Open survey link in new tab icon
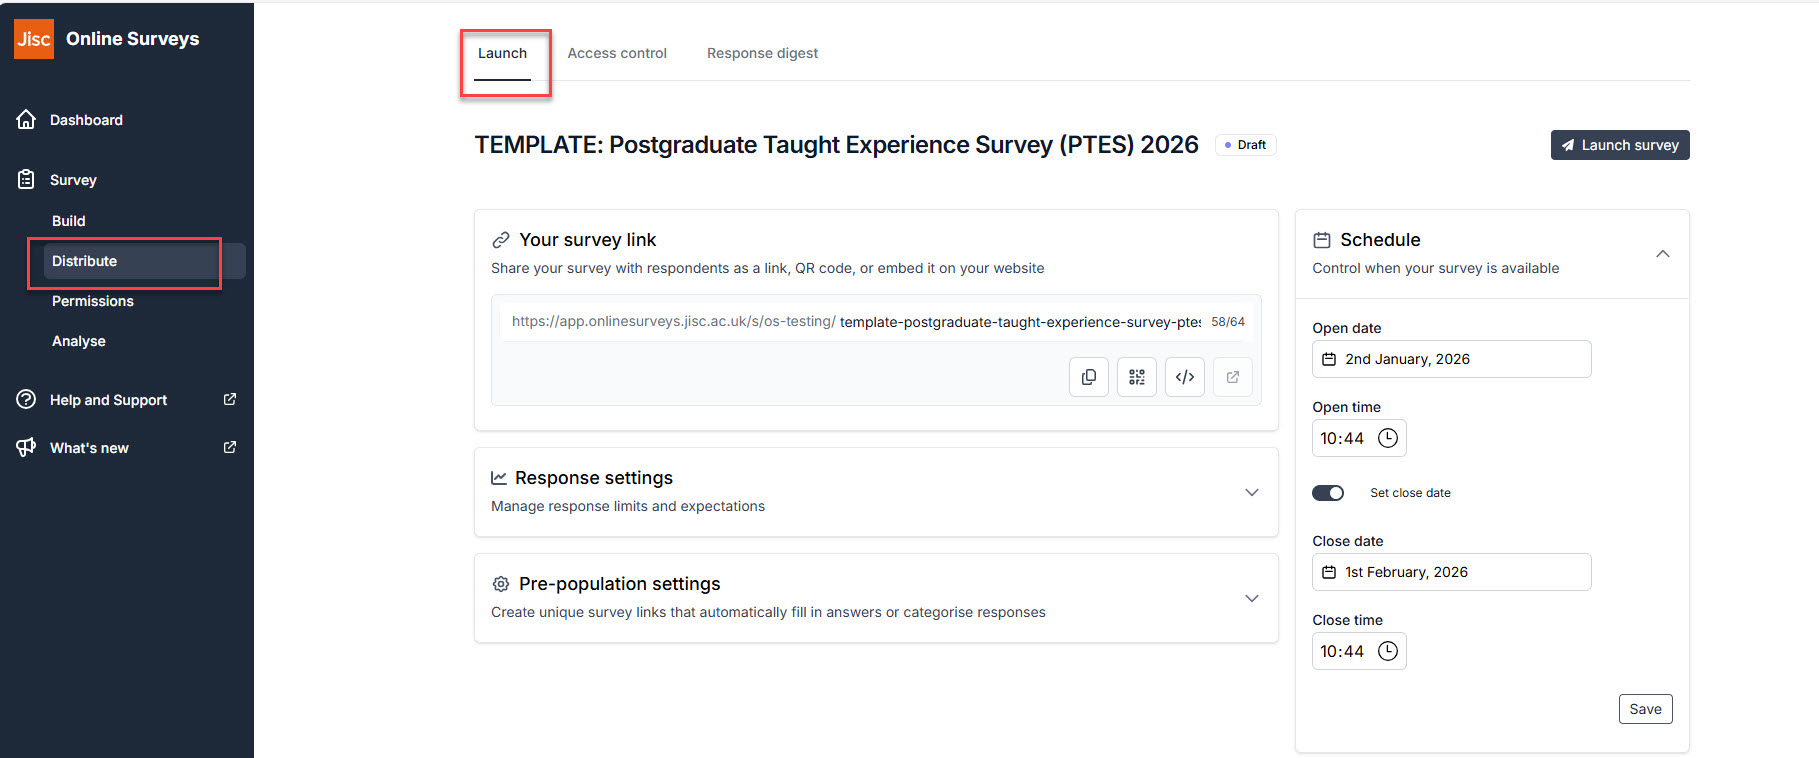 tap(1232, 377)
